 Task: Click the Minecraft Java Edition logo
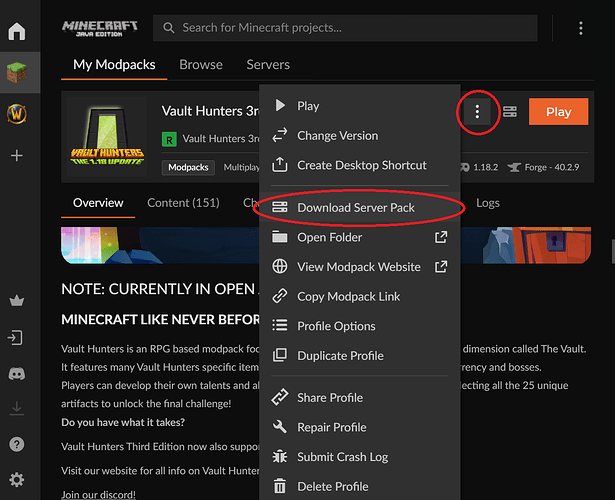point(100,29)
